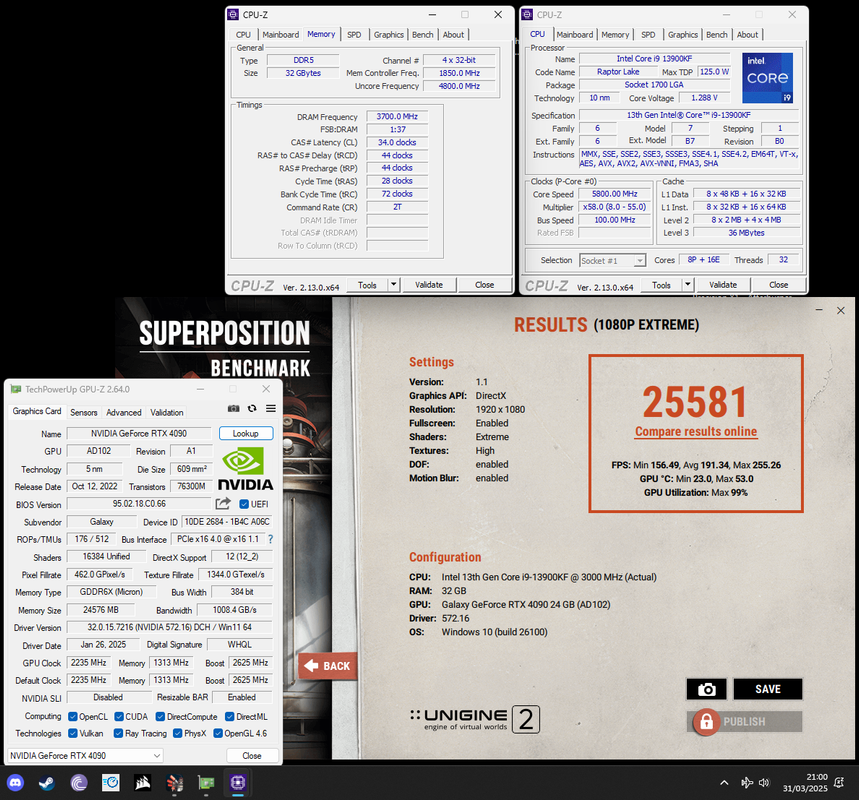Screen dimensions: 859x800
Task: Show hidden system tray icons
Action: click(x=724, y=783)
